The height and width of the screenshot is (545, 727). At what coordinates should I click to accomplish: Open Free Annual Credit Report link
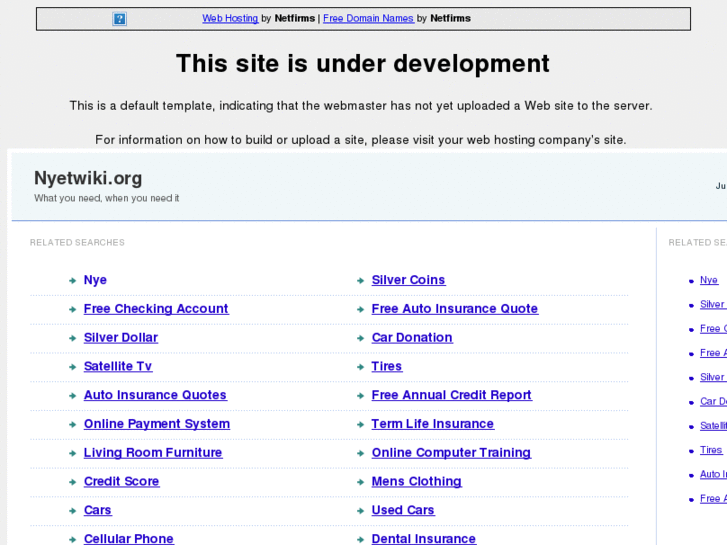(452, 395)
